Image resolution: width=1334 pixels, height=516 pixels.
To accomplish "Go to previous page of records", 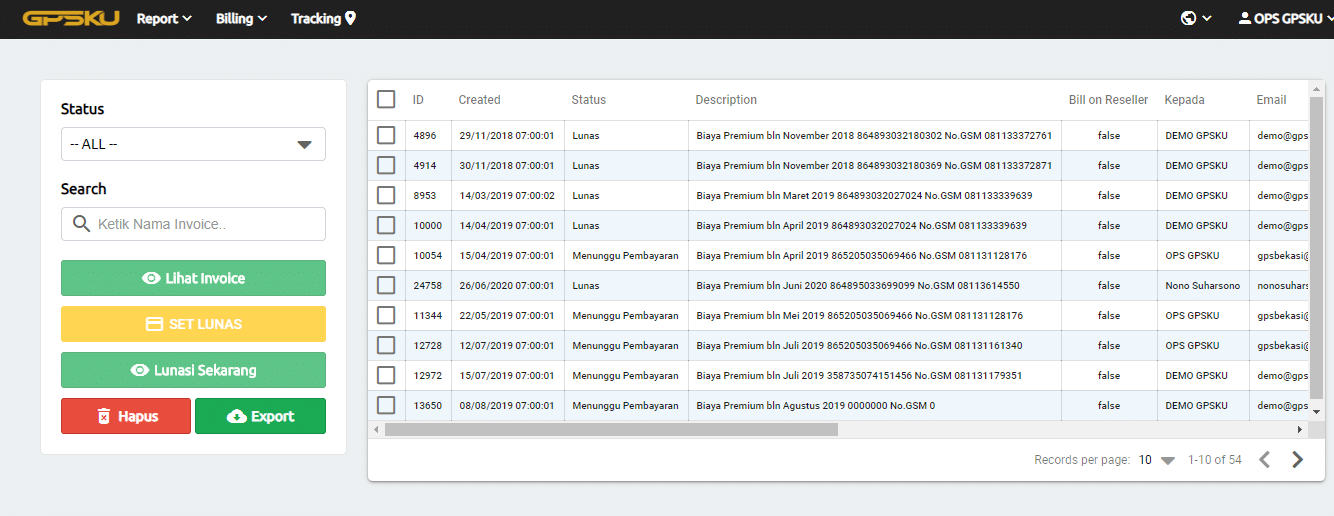I will coord(1264,460).
